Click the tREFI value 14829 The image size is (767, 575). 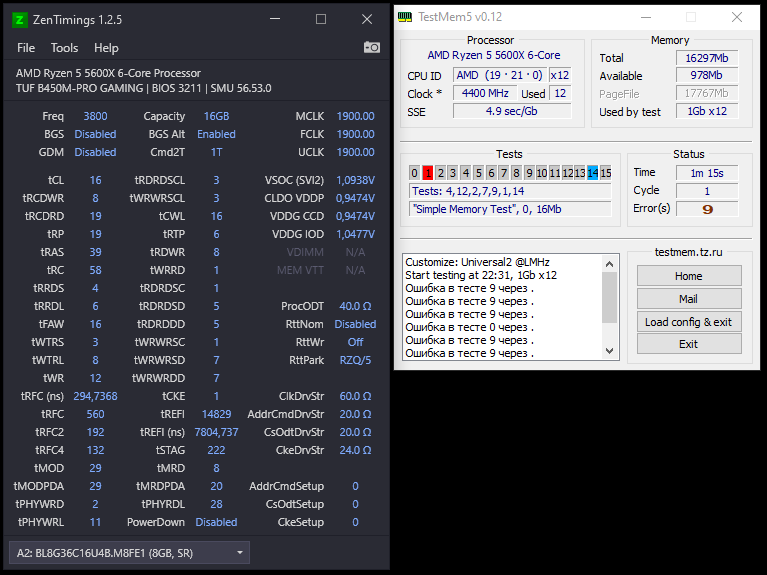point(216,414)
